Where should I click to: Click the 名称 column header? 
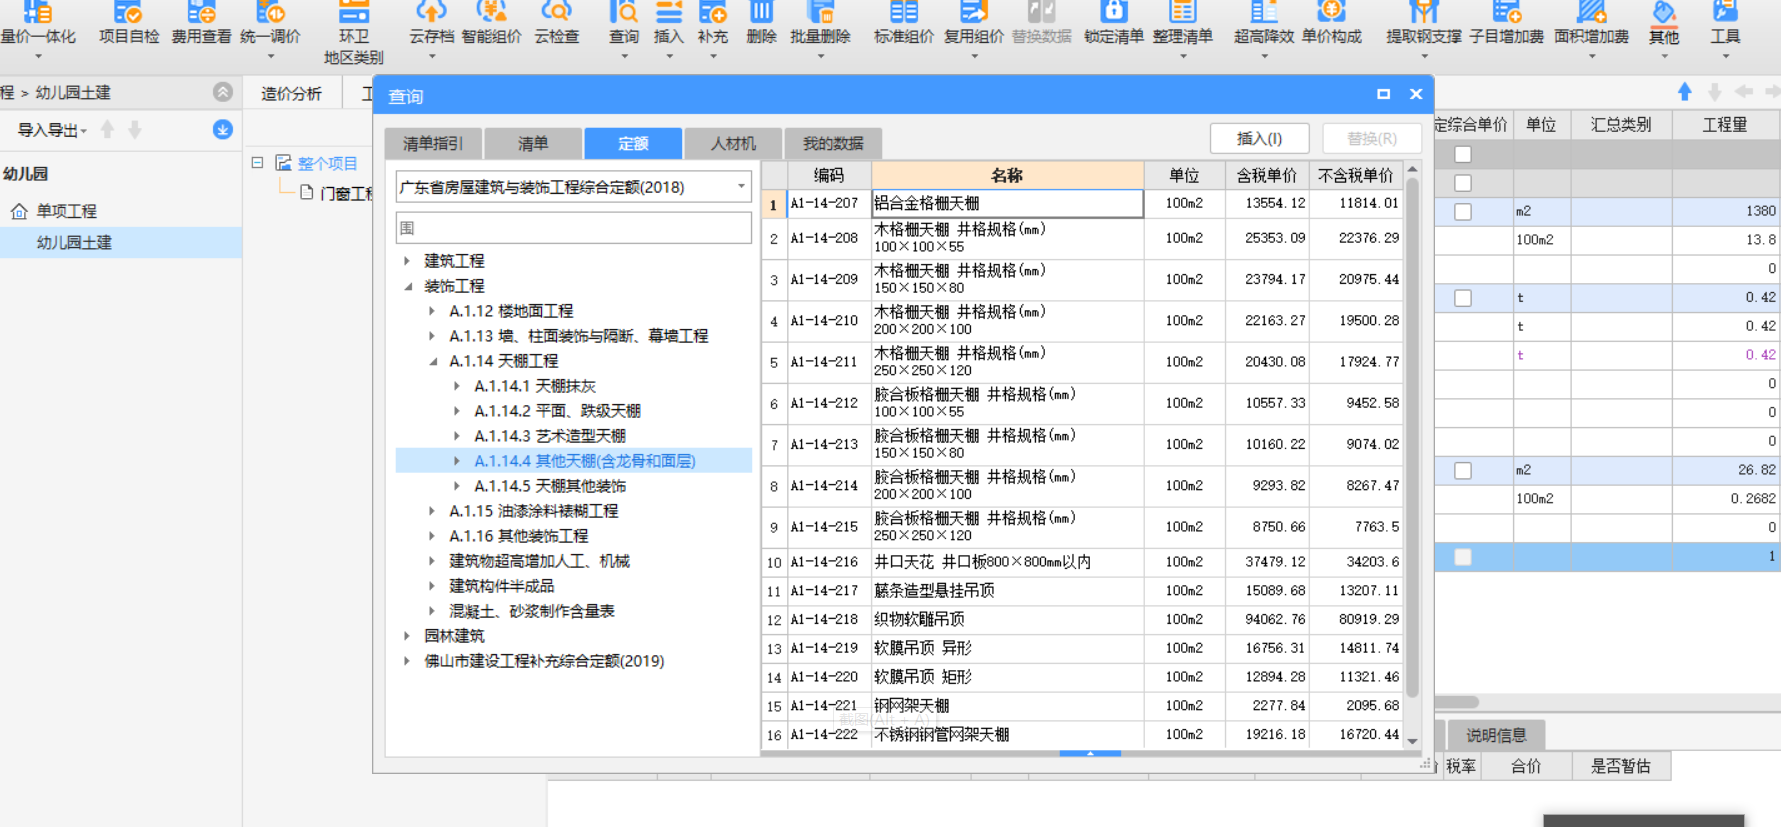click(1007, 175)
